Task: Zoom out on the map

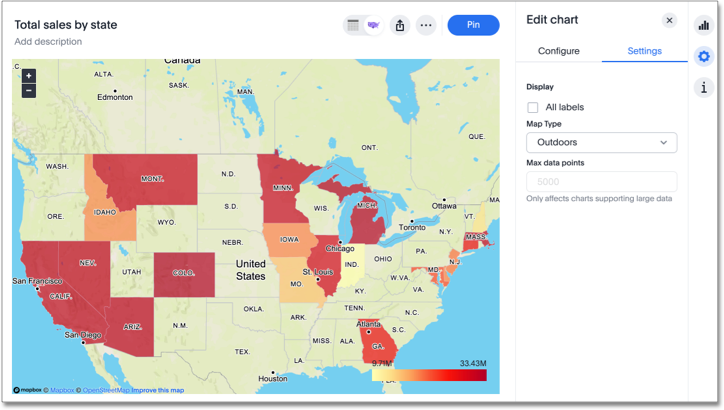Action: click(x=29, y=91)
